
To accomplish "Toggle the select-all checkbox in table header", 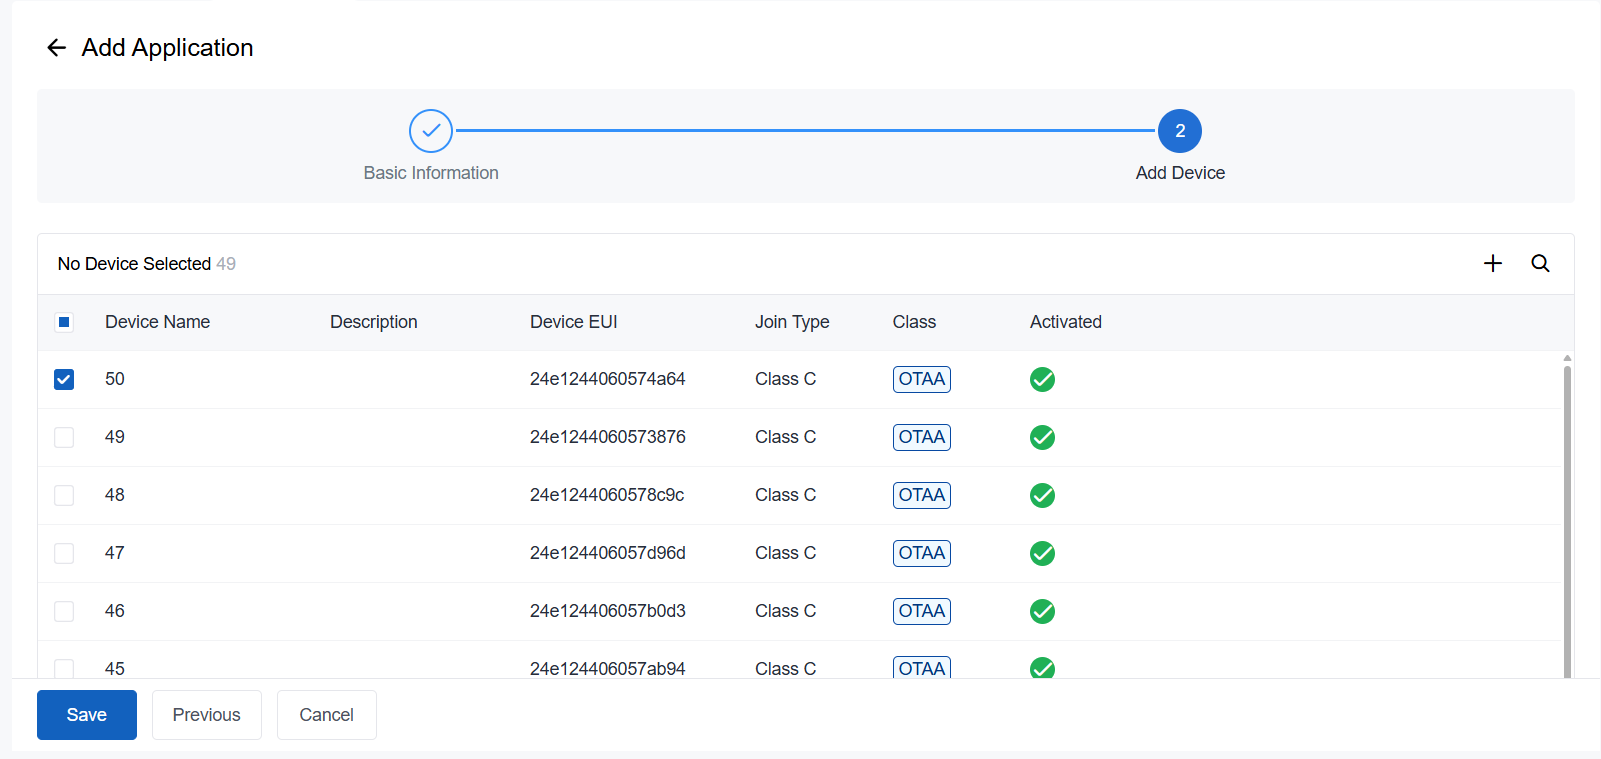I will [64, 322].
